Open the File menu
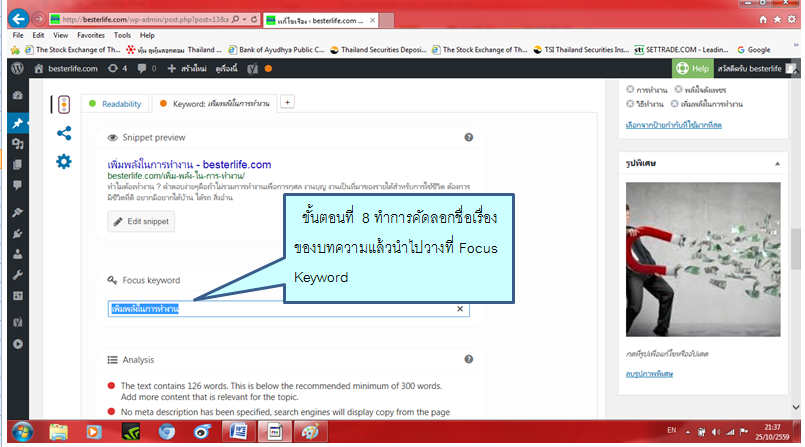 click(18, 35)
